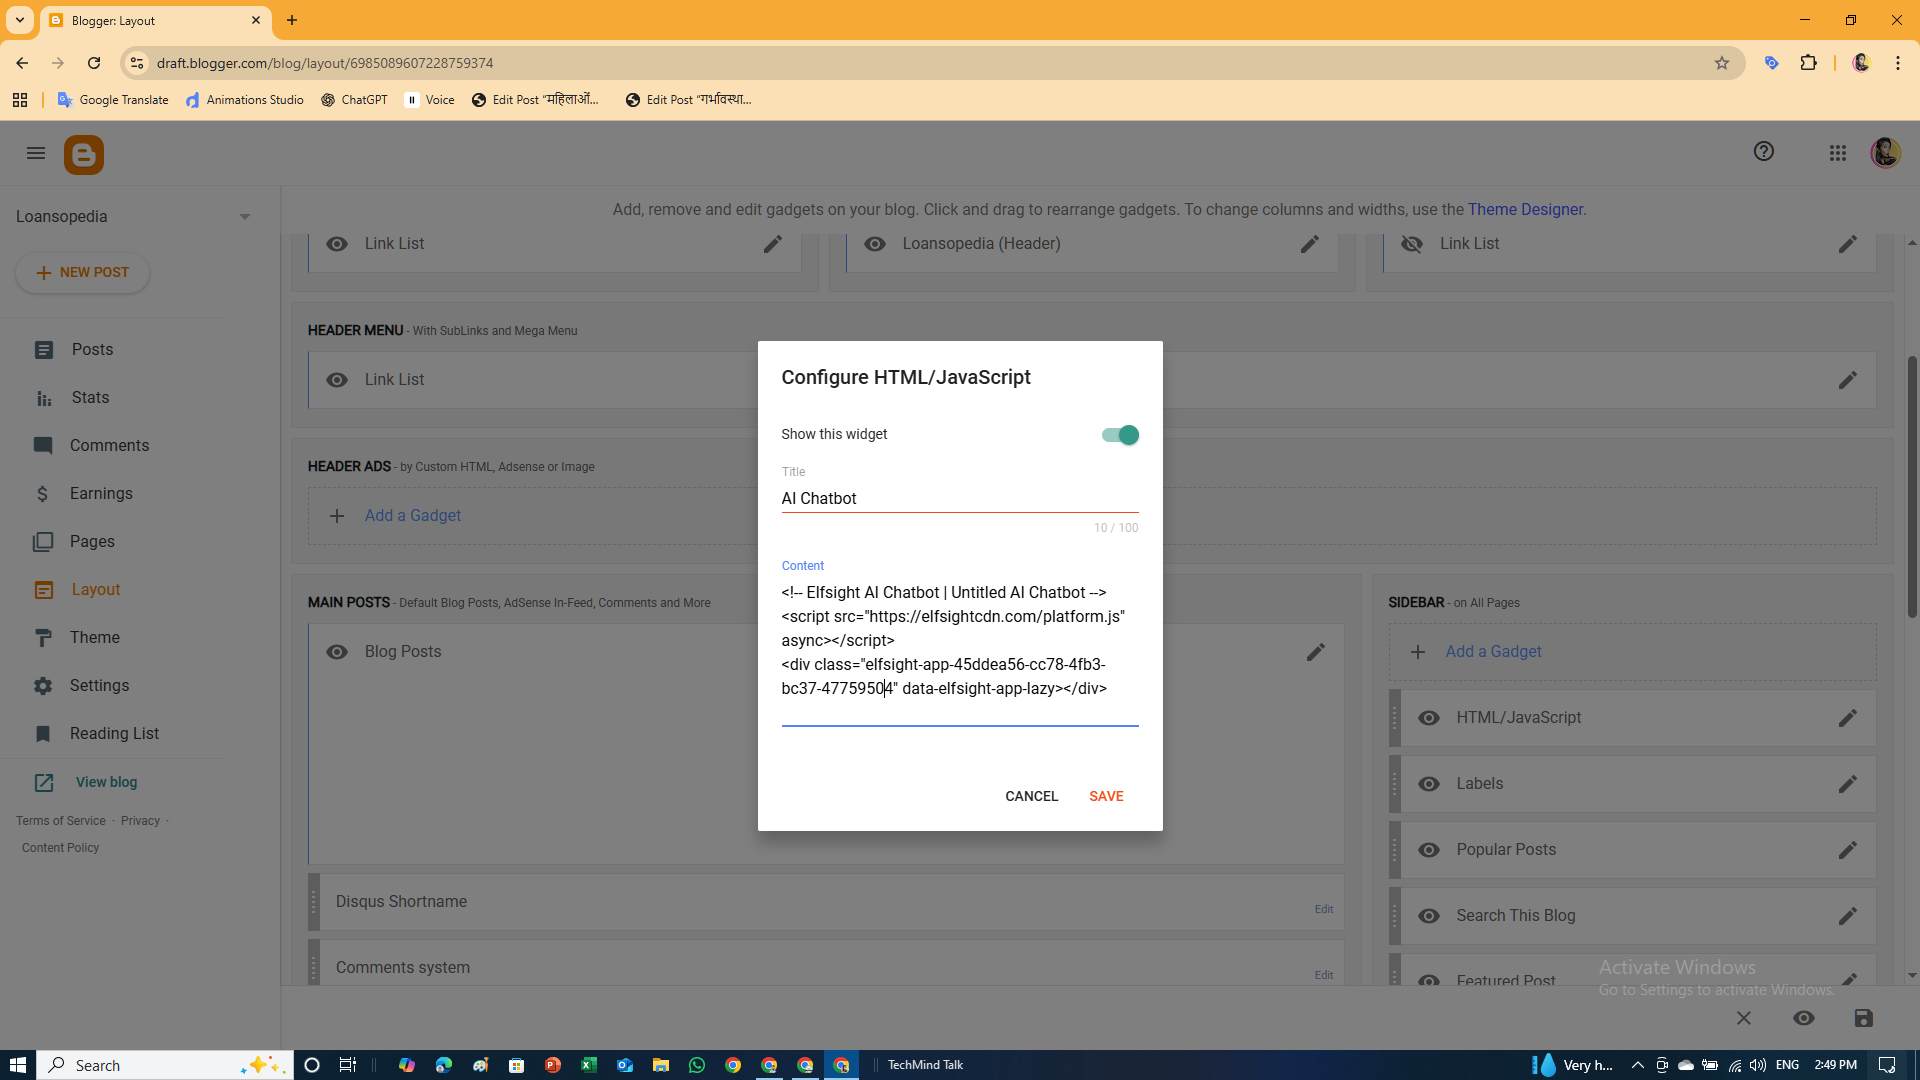Image resolution: width=1920 pixels, height=1080 pixels.
Task: Go to the Theme section
Action: [x=94, y=638]
